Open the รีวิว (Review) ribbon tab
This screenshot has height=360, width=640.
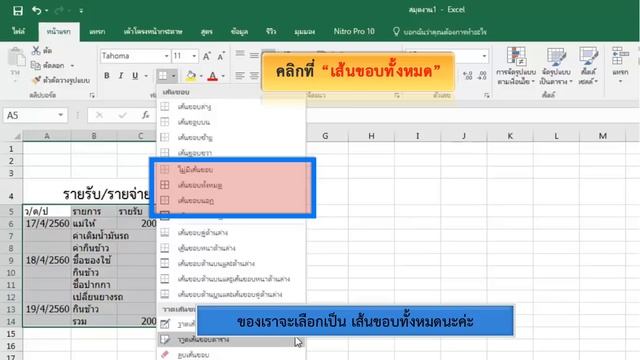tap(271, 31)
